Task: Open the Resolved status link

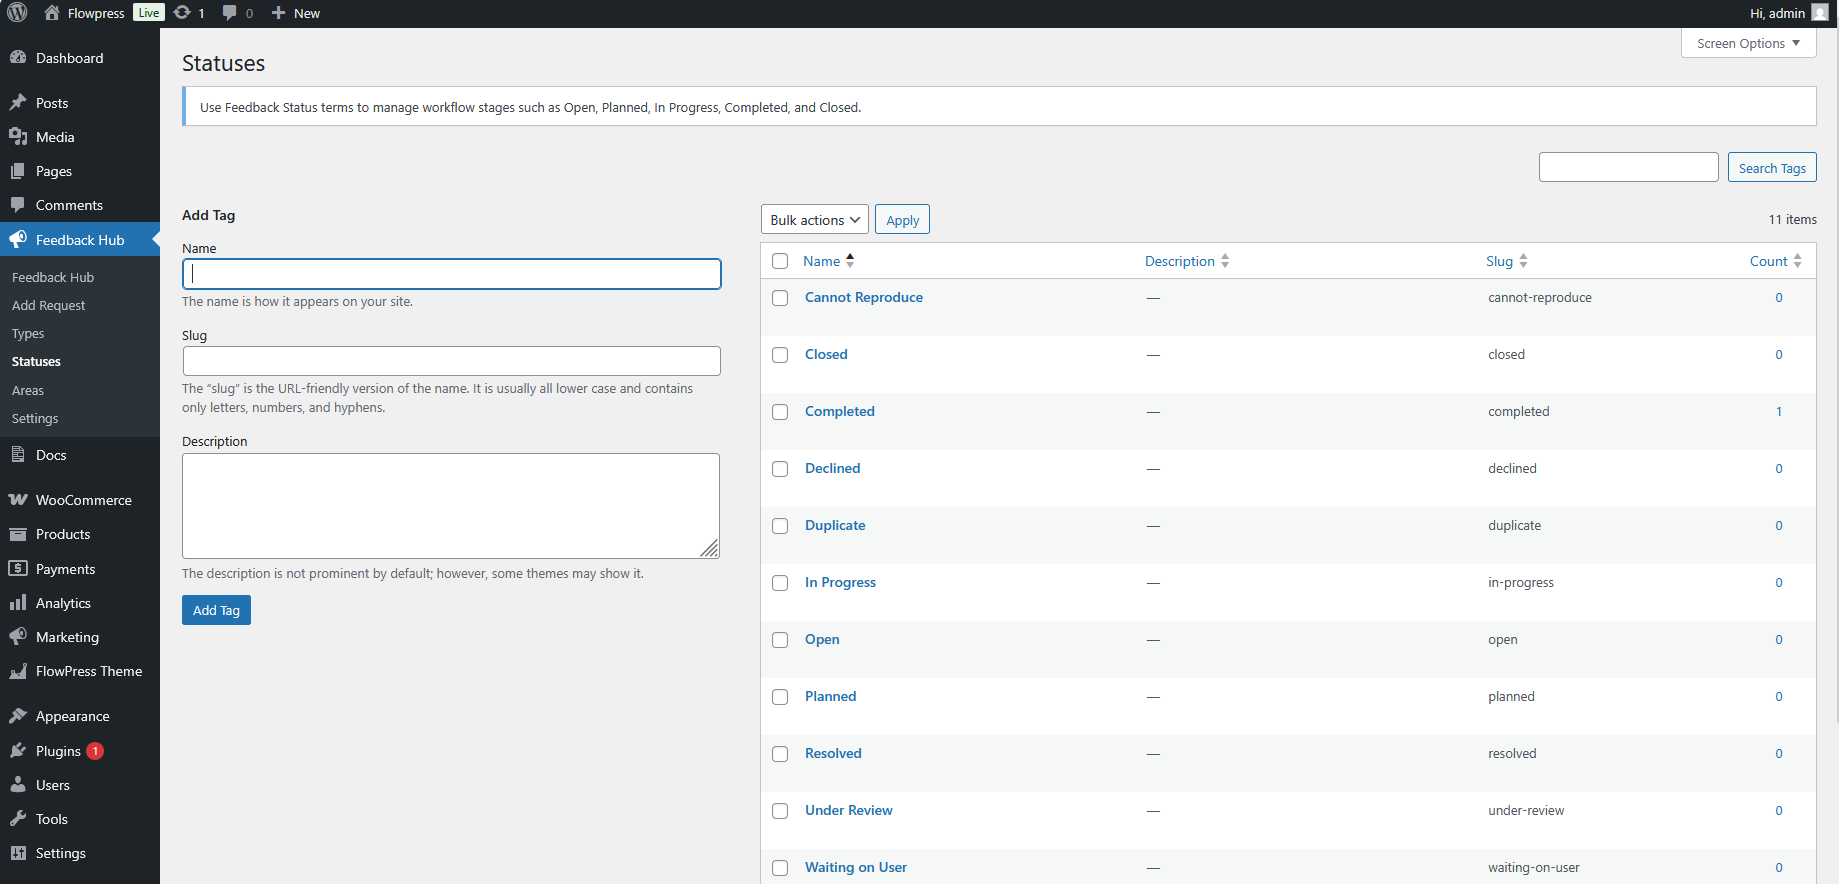Action: point(833,753)
